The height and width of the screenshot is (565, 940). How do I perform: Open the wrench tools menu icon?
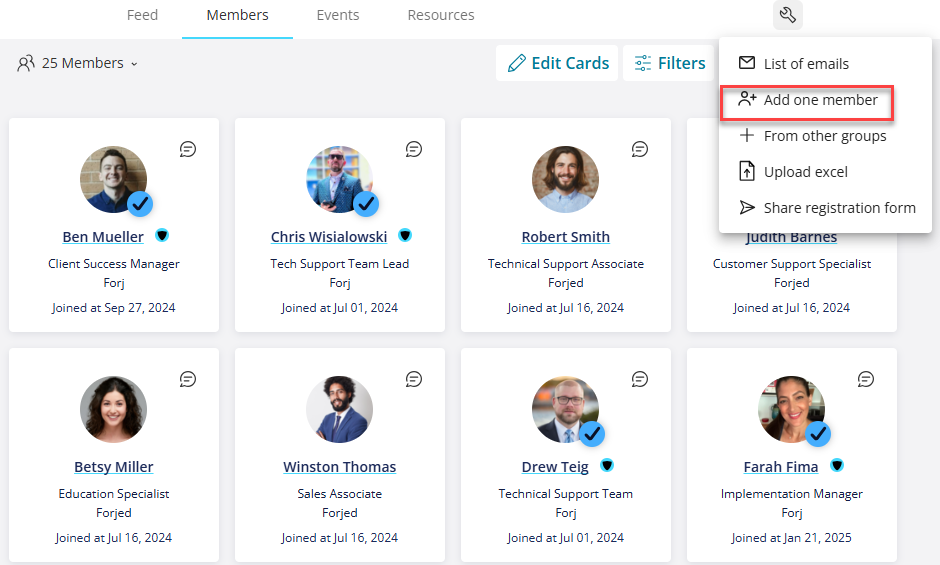pyautogui.click(x=787, y=14)
